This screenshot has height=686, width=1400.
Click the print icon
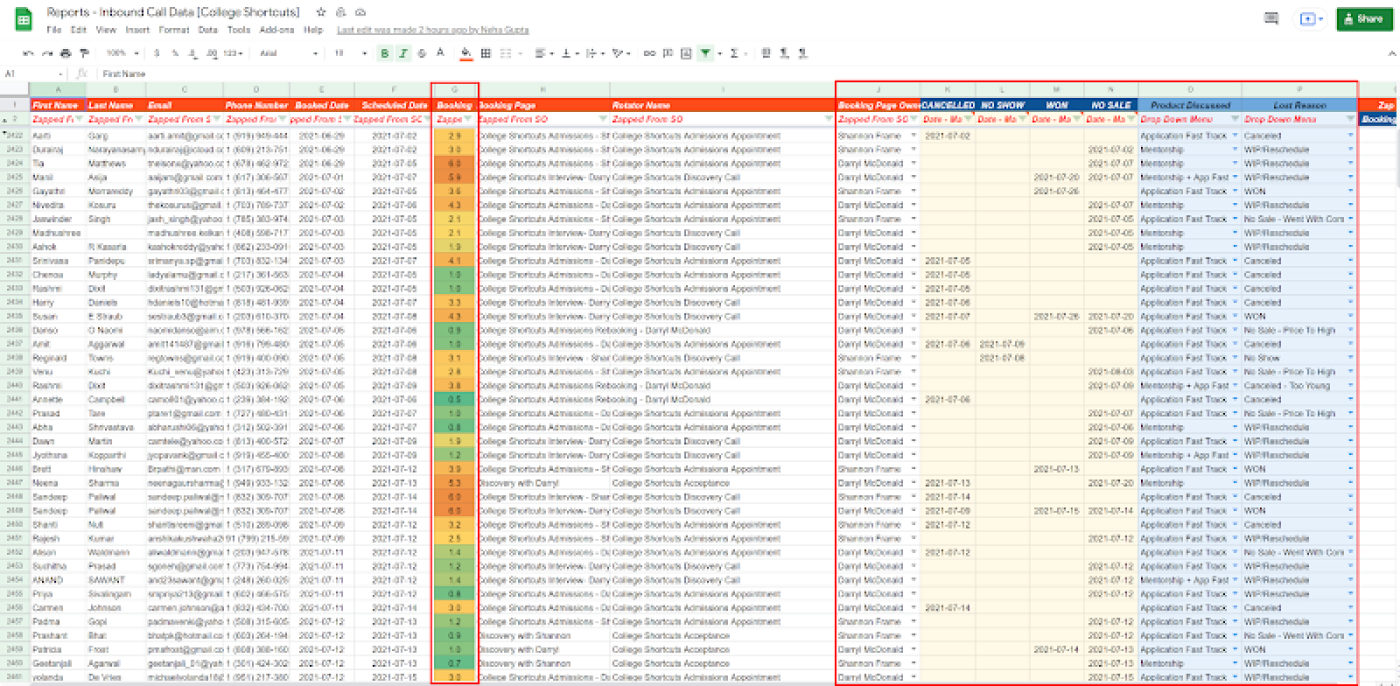(x=66, y=53)
